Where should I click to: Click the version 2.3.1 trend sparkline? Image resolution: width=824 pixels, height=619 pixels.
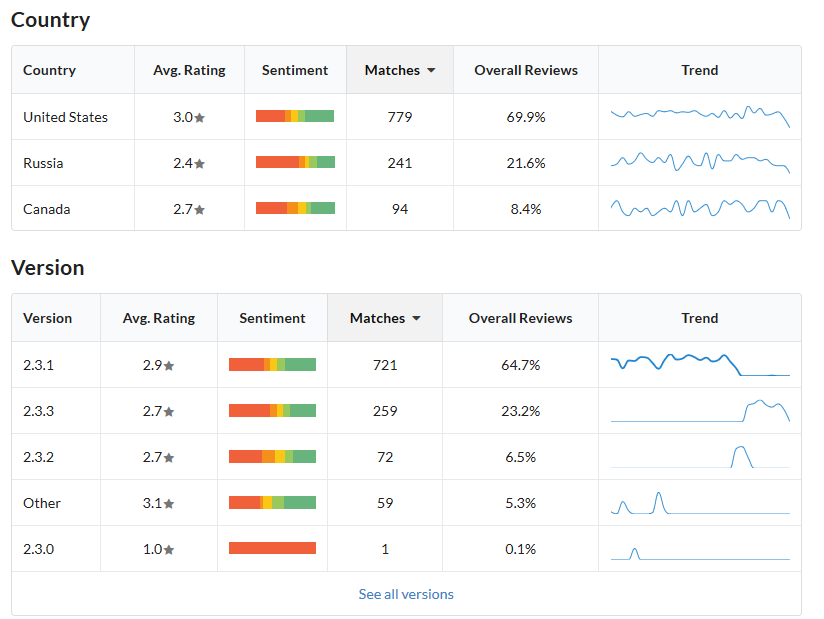[700, 364]
